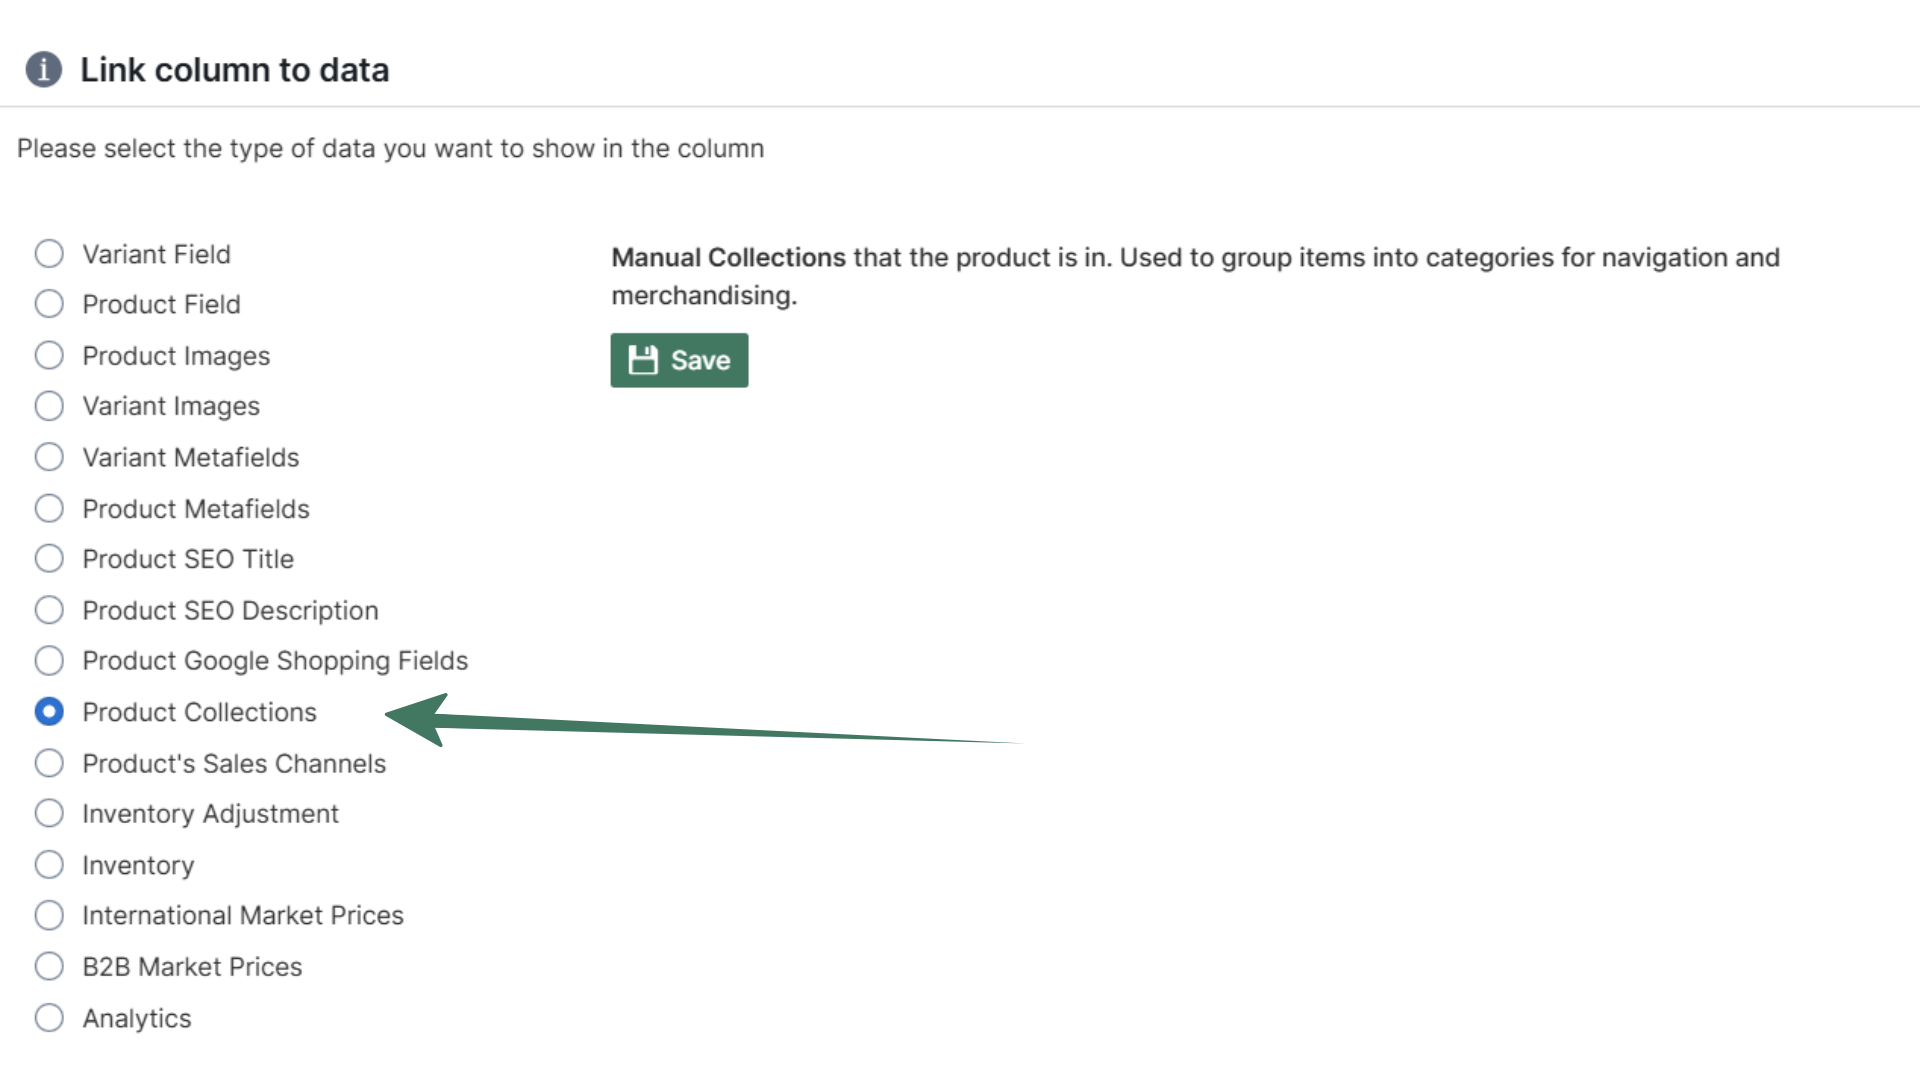The image size is (1920, 1080).
Task: Select the Product SEO Description option
Action: point(49,610)
